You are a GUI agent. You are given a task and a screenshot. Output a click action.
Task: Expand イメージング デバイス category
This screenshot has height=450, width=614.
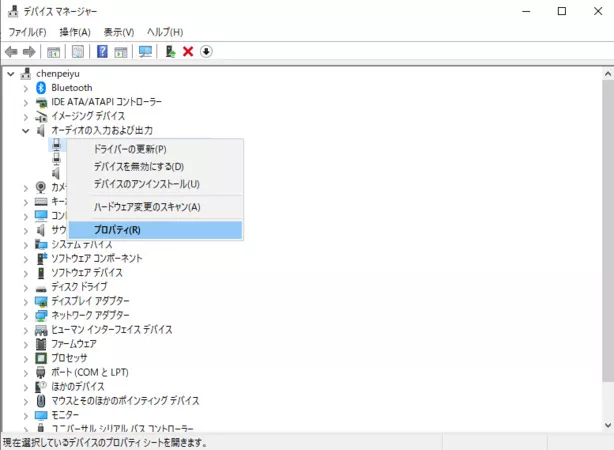click(26, 117)
